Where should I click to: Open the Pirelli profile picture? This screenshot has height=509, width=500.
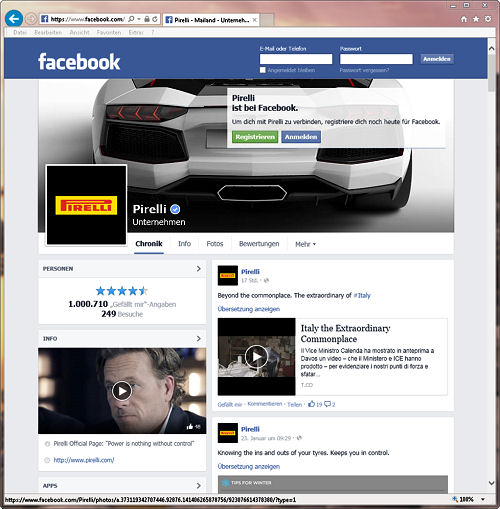[86, 205]
